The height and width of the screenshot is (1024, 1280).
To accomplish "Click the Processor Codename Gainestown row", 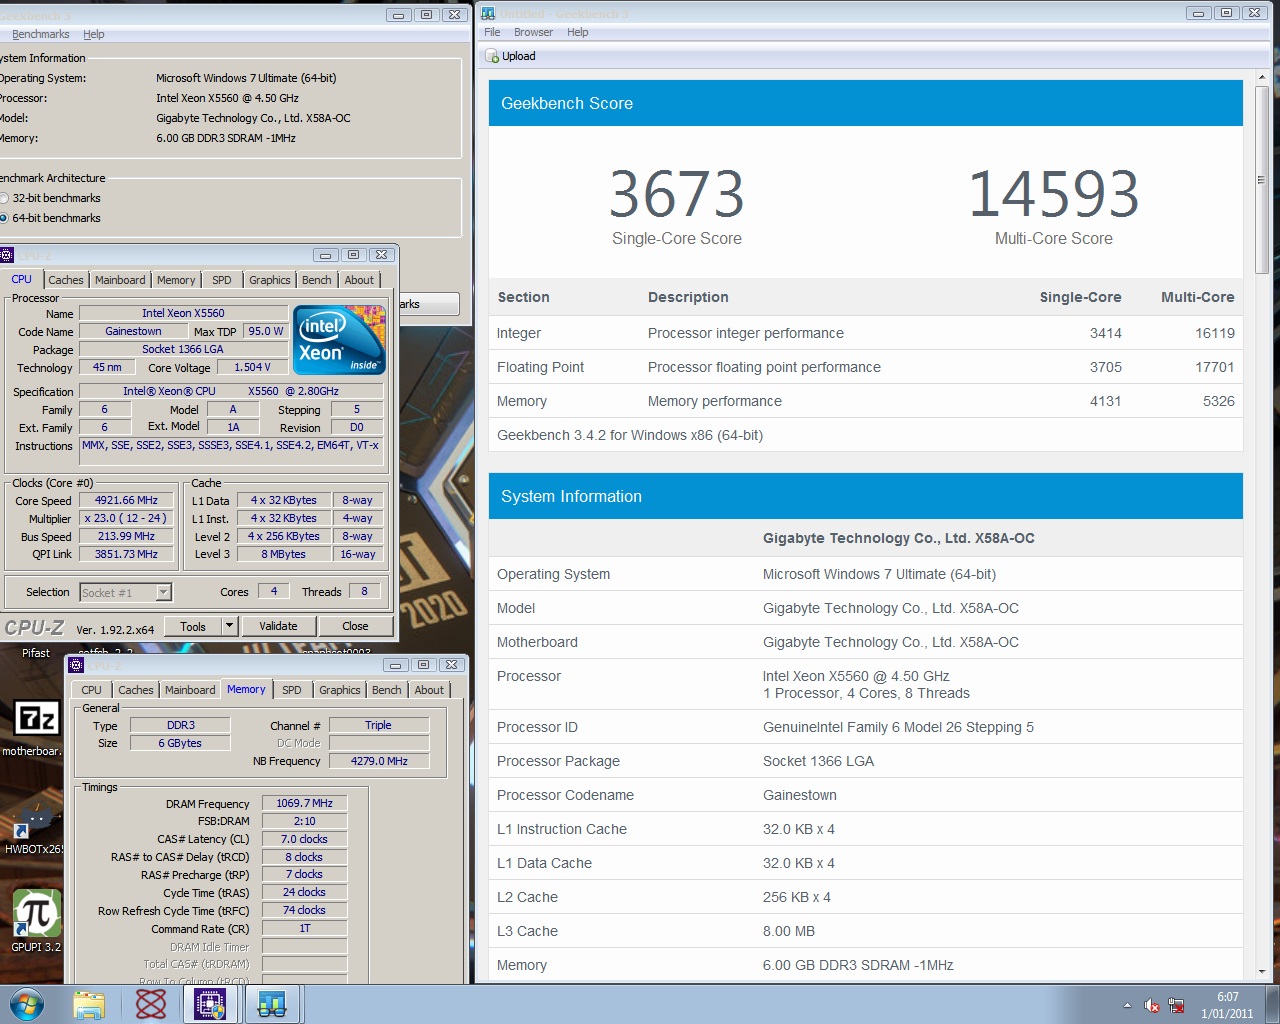I will tap(866, 795).
